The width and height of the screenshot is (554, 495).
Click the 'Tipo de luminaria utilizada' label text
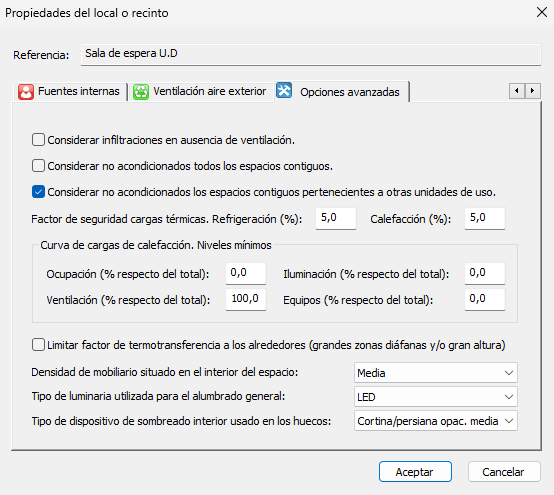pyautogui.click(x=158, y=396)
